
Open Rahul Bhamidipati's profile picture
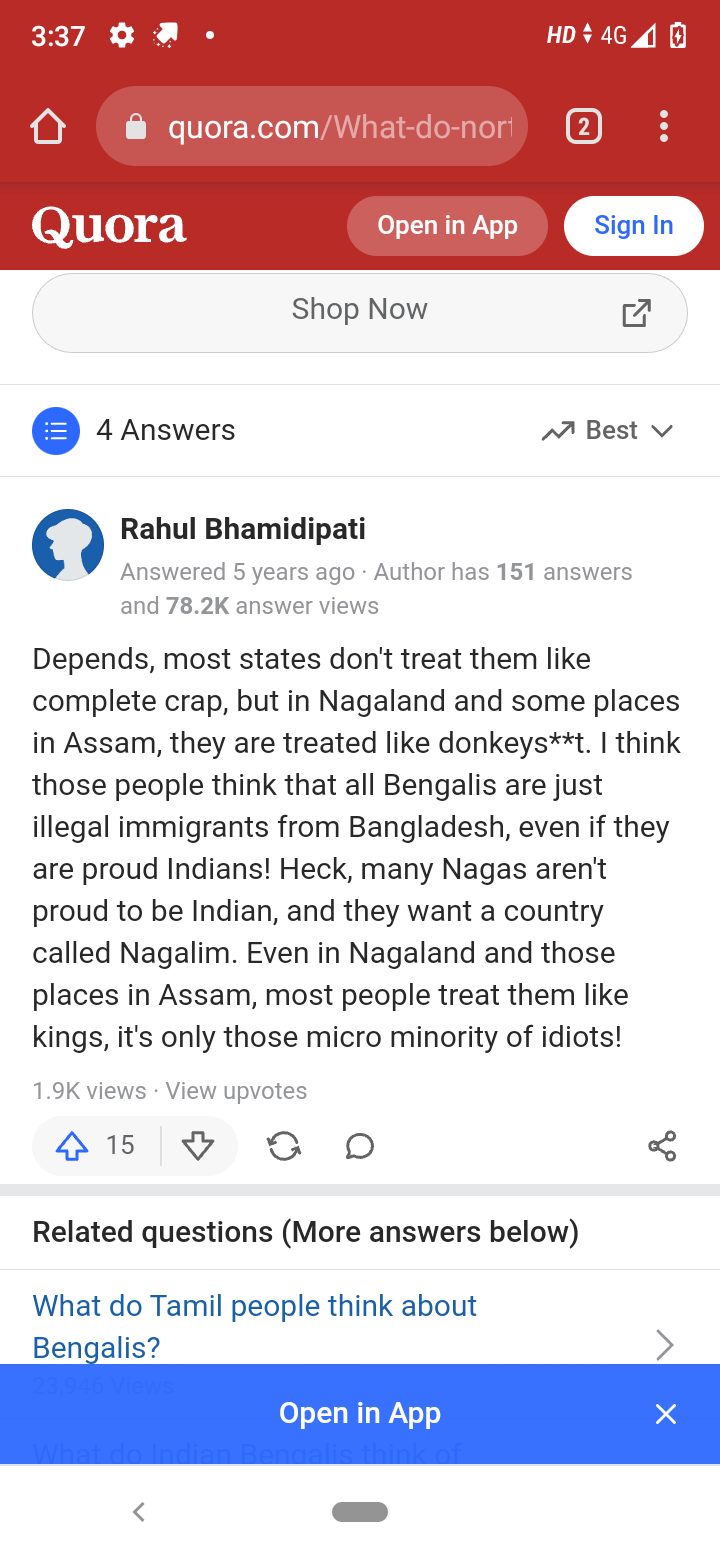click(x=68, y=545)
